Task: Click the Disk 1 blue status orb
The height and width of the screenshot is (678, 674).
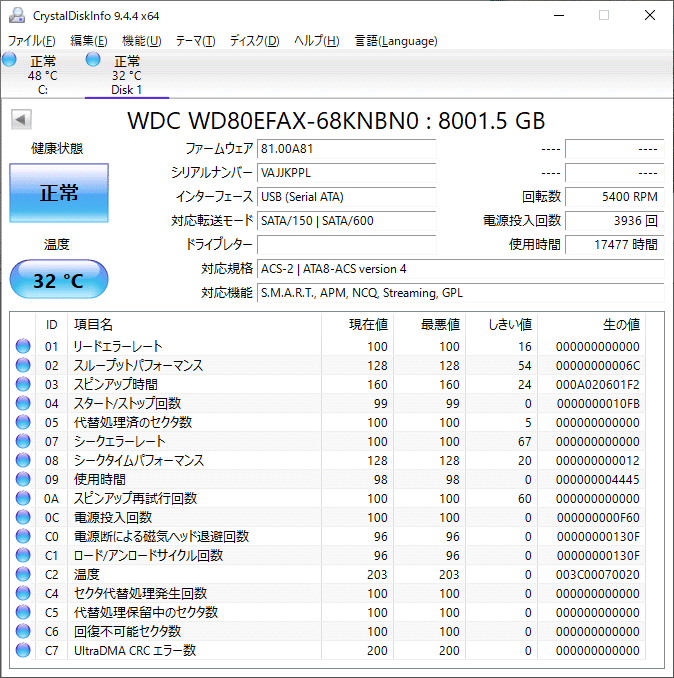Action: tap(93, 60)
